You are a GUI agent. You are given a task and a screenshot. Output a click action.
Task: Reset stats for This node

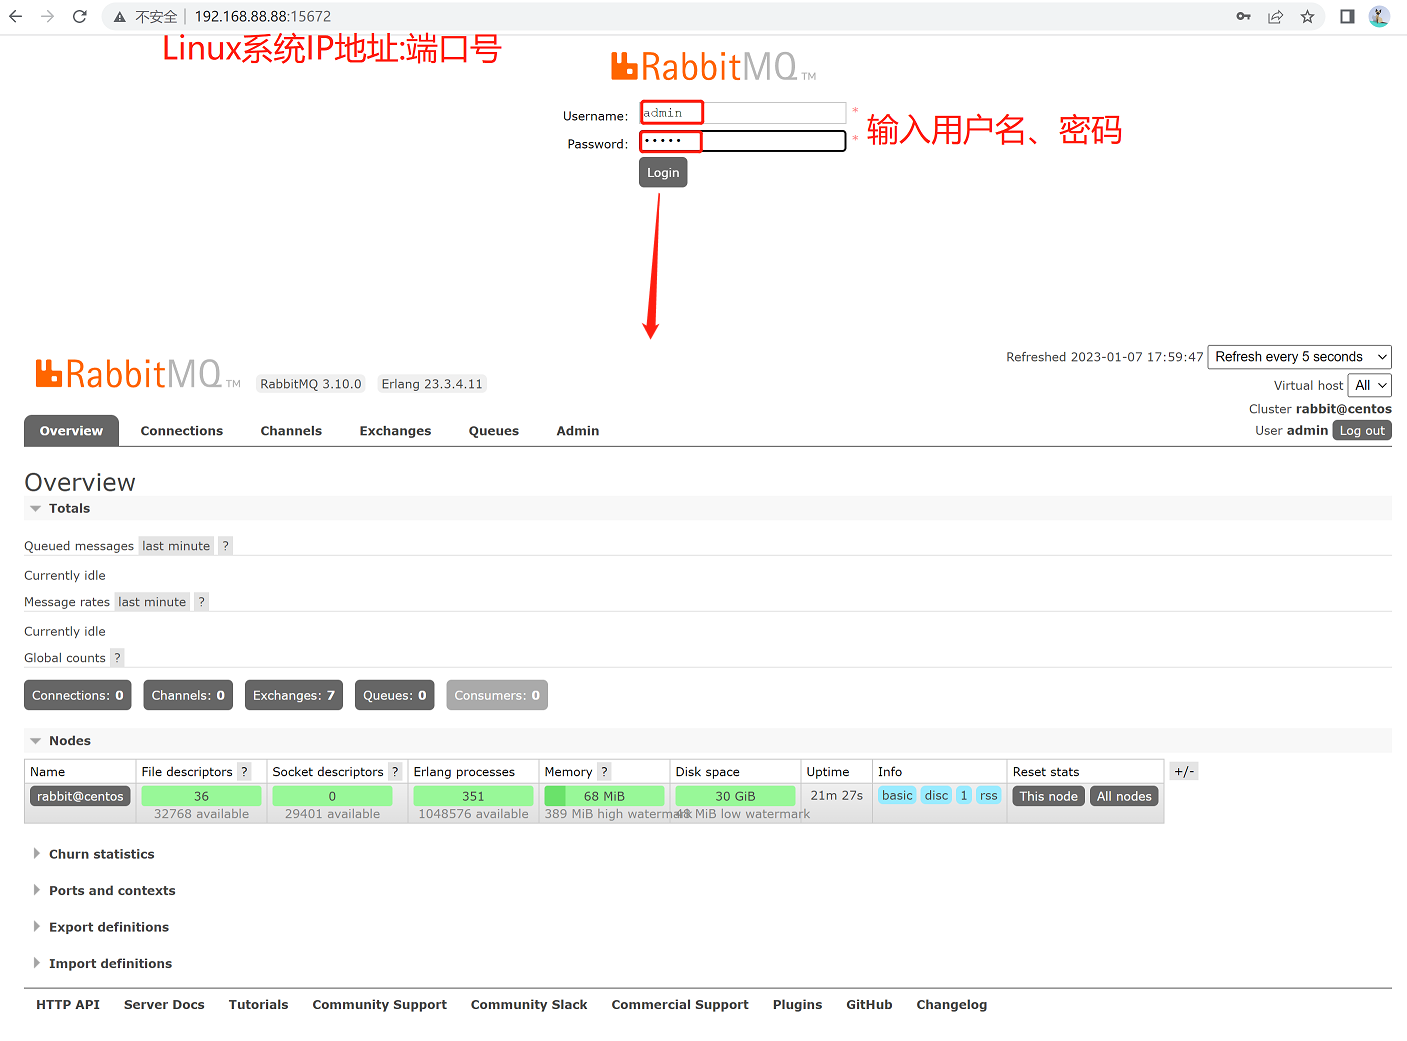click(x=1048, y=796)
